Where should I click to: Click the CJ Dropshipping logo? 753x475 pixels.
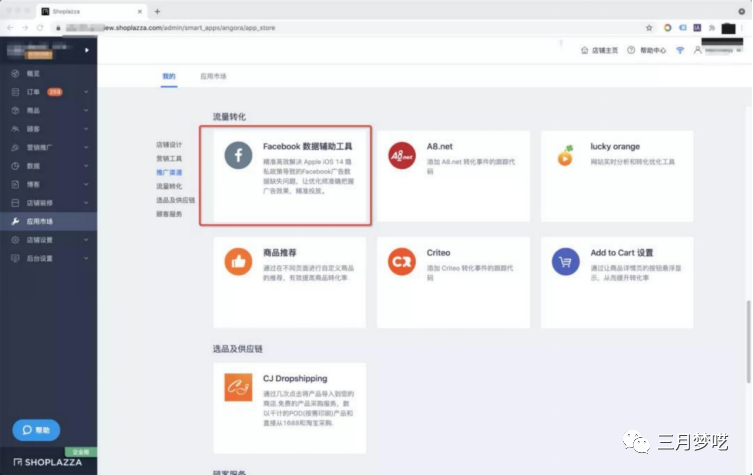tap(238, 387)
